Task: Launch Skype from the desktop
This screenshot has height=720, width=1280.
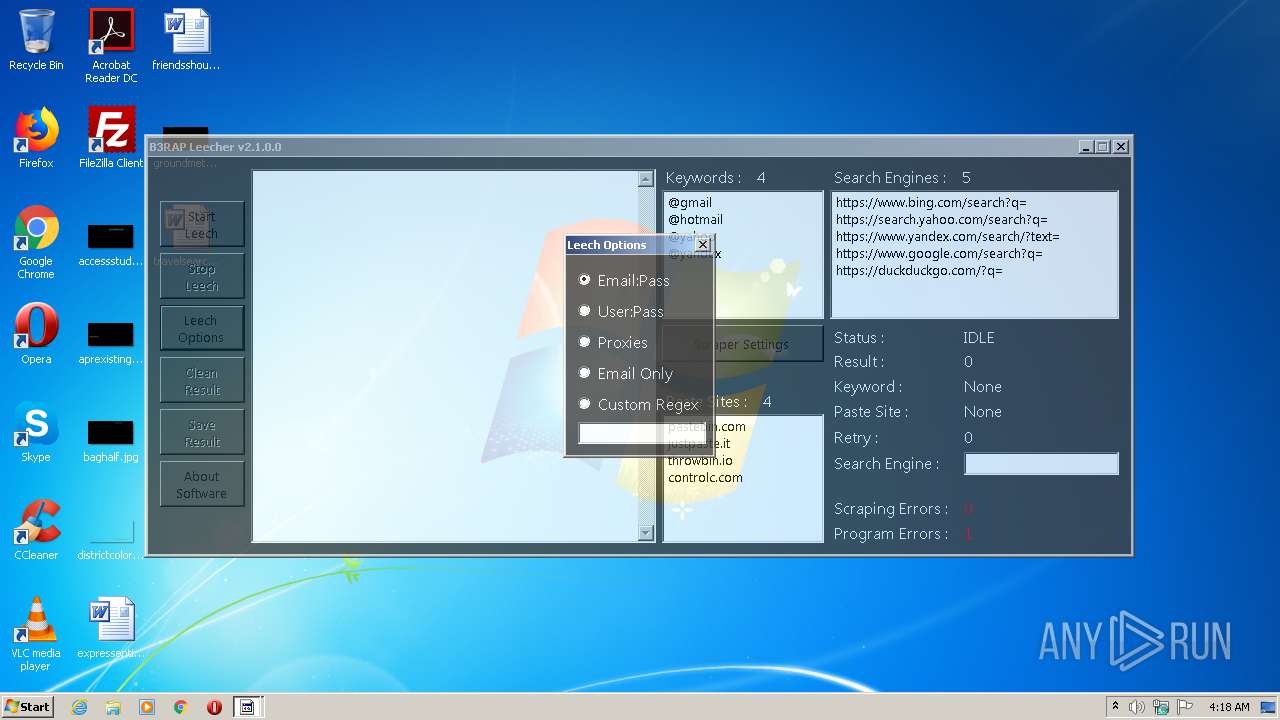Action: tap(36, 432)
